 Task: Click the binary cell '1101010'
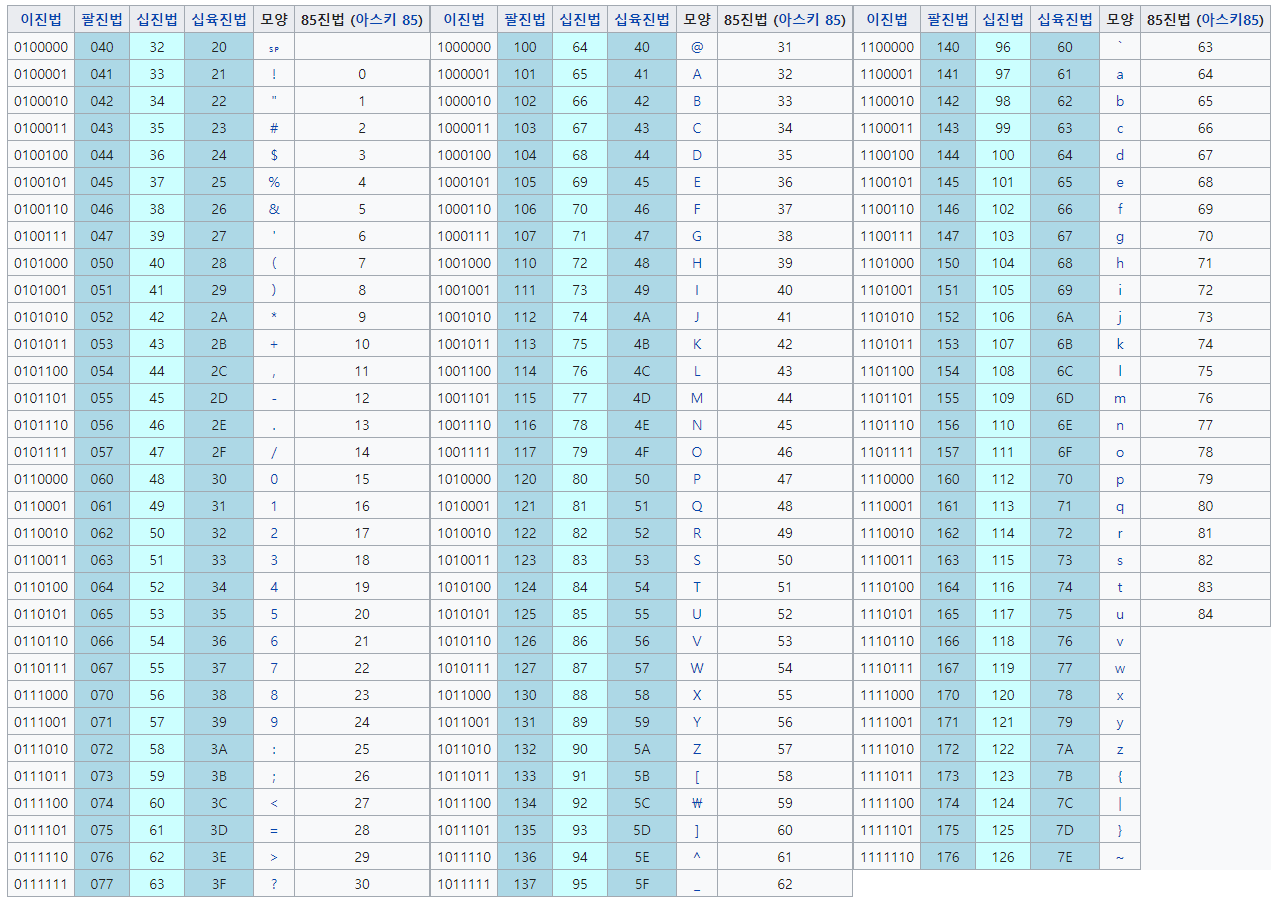(x=887, y=317)
